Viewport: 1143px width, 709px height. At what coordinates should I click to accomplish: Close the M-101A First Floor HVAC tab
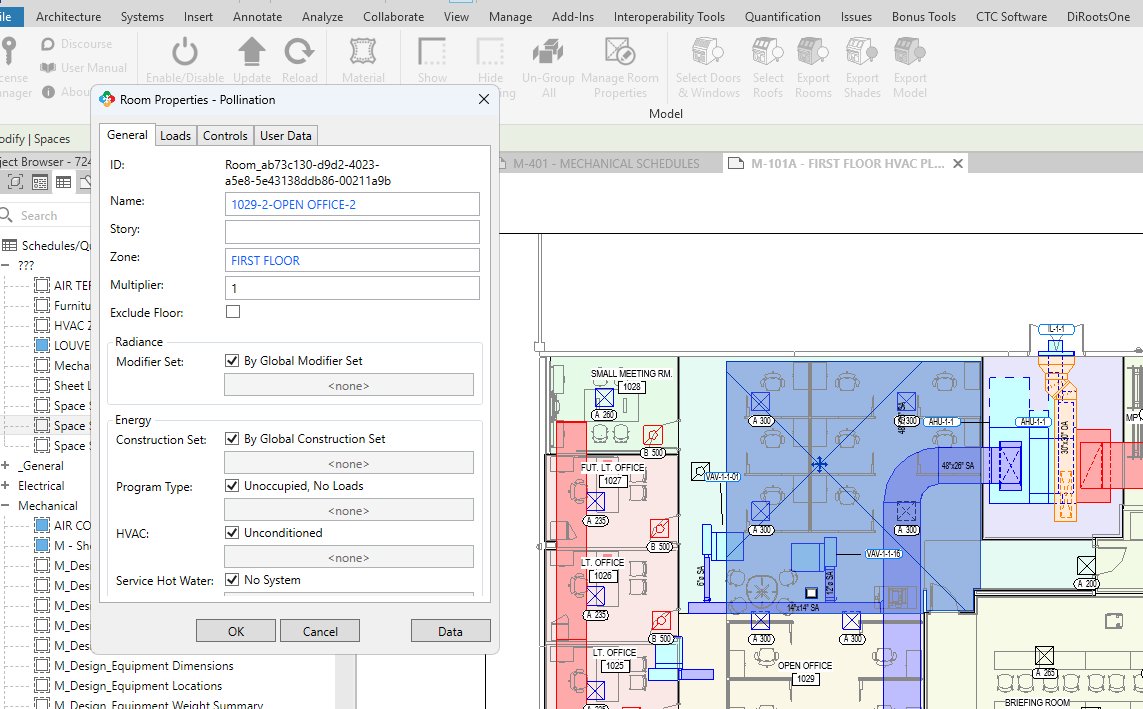point(957,163)
